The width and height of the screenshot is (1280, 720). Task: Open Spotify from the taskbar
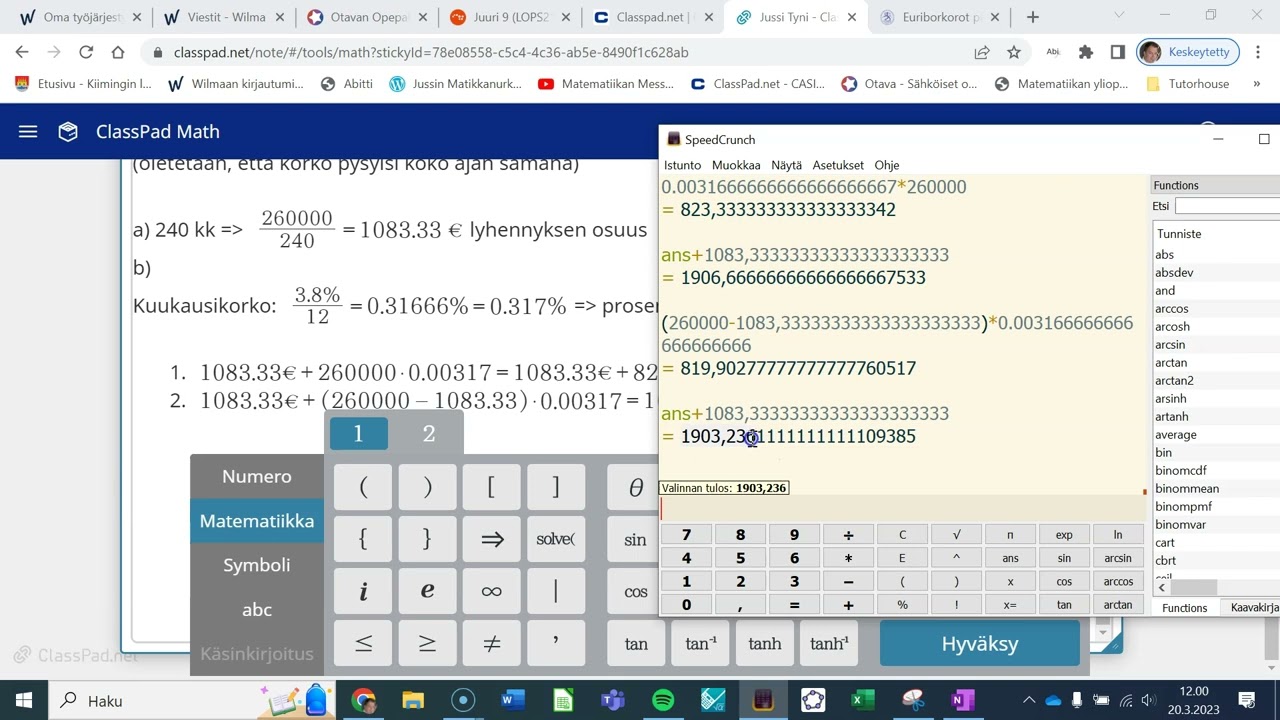(663, 700)
